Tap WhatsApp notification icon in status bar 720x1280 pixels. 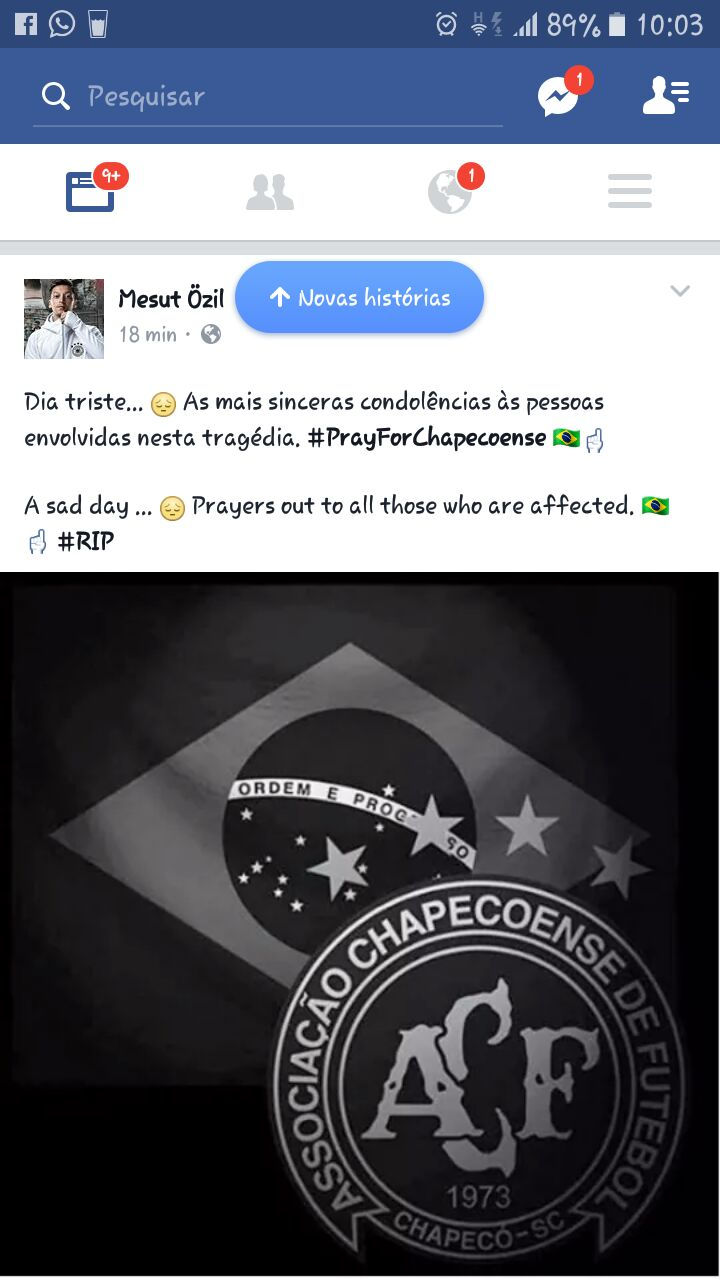pyautogui.click(x=62, y=24)
